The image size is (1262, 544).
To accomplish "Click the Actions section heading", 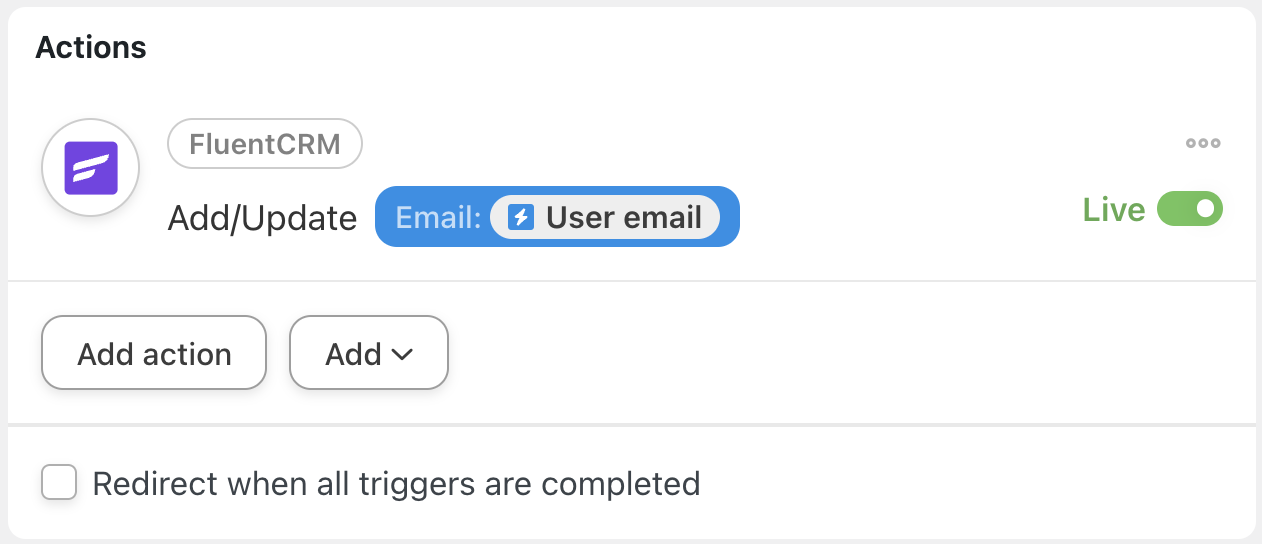I will [91, 47].
